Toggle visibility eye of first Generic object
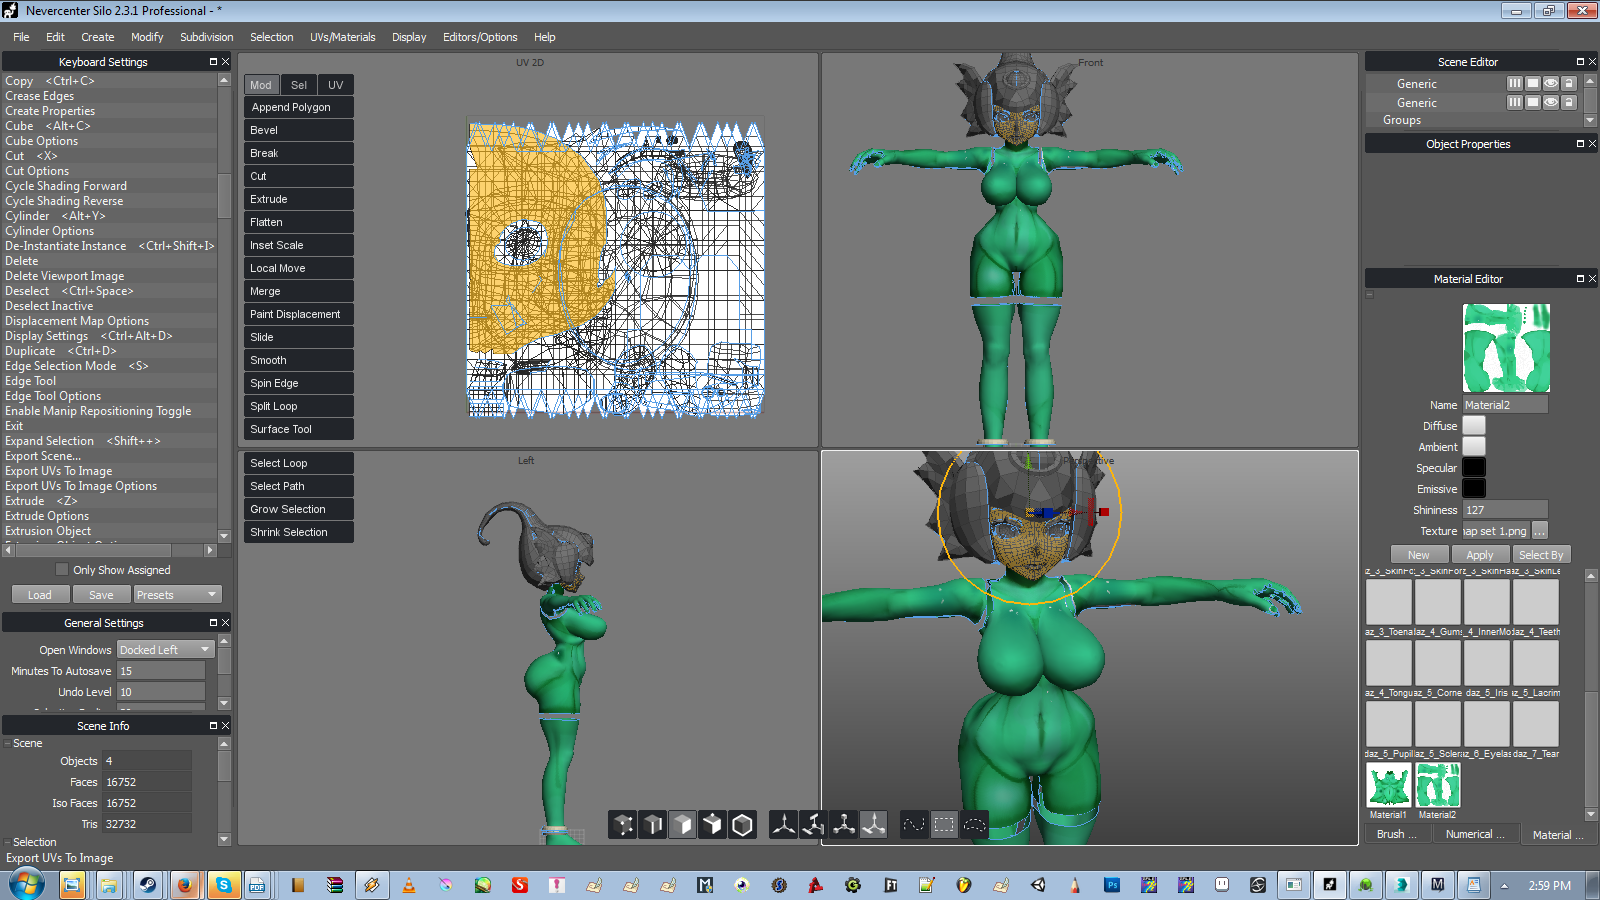The image size is (1600, 900). tap(1550, 84)
